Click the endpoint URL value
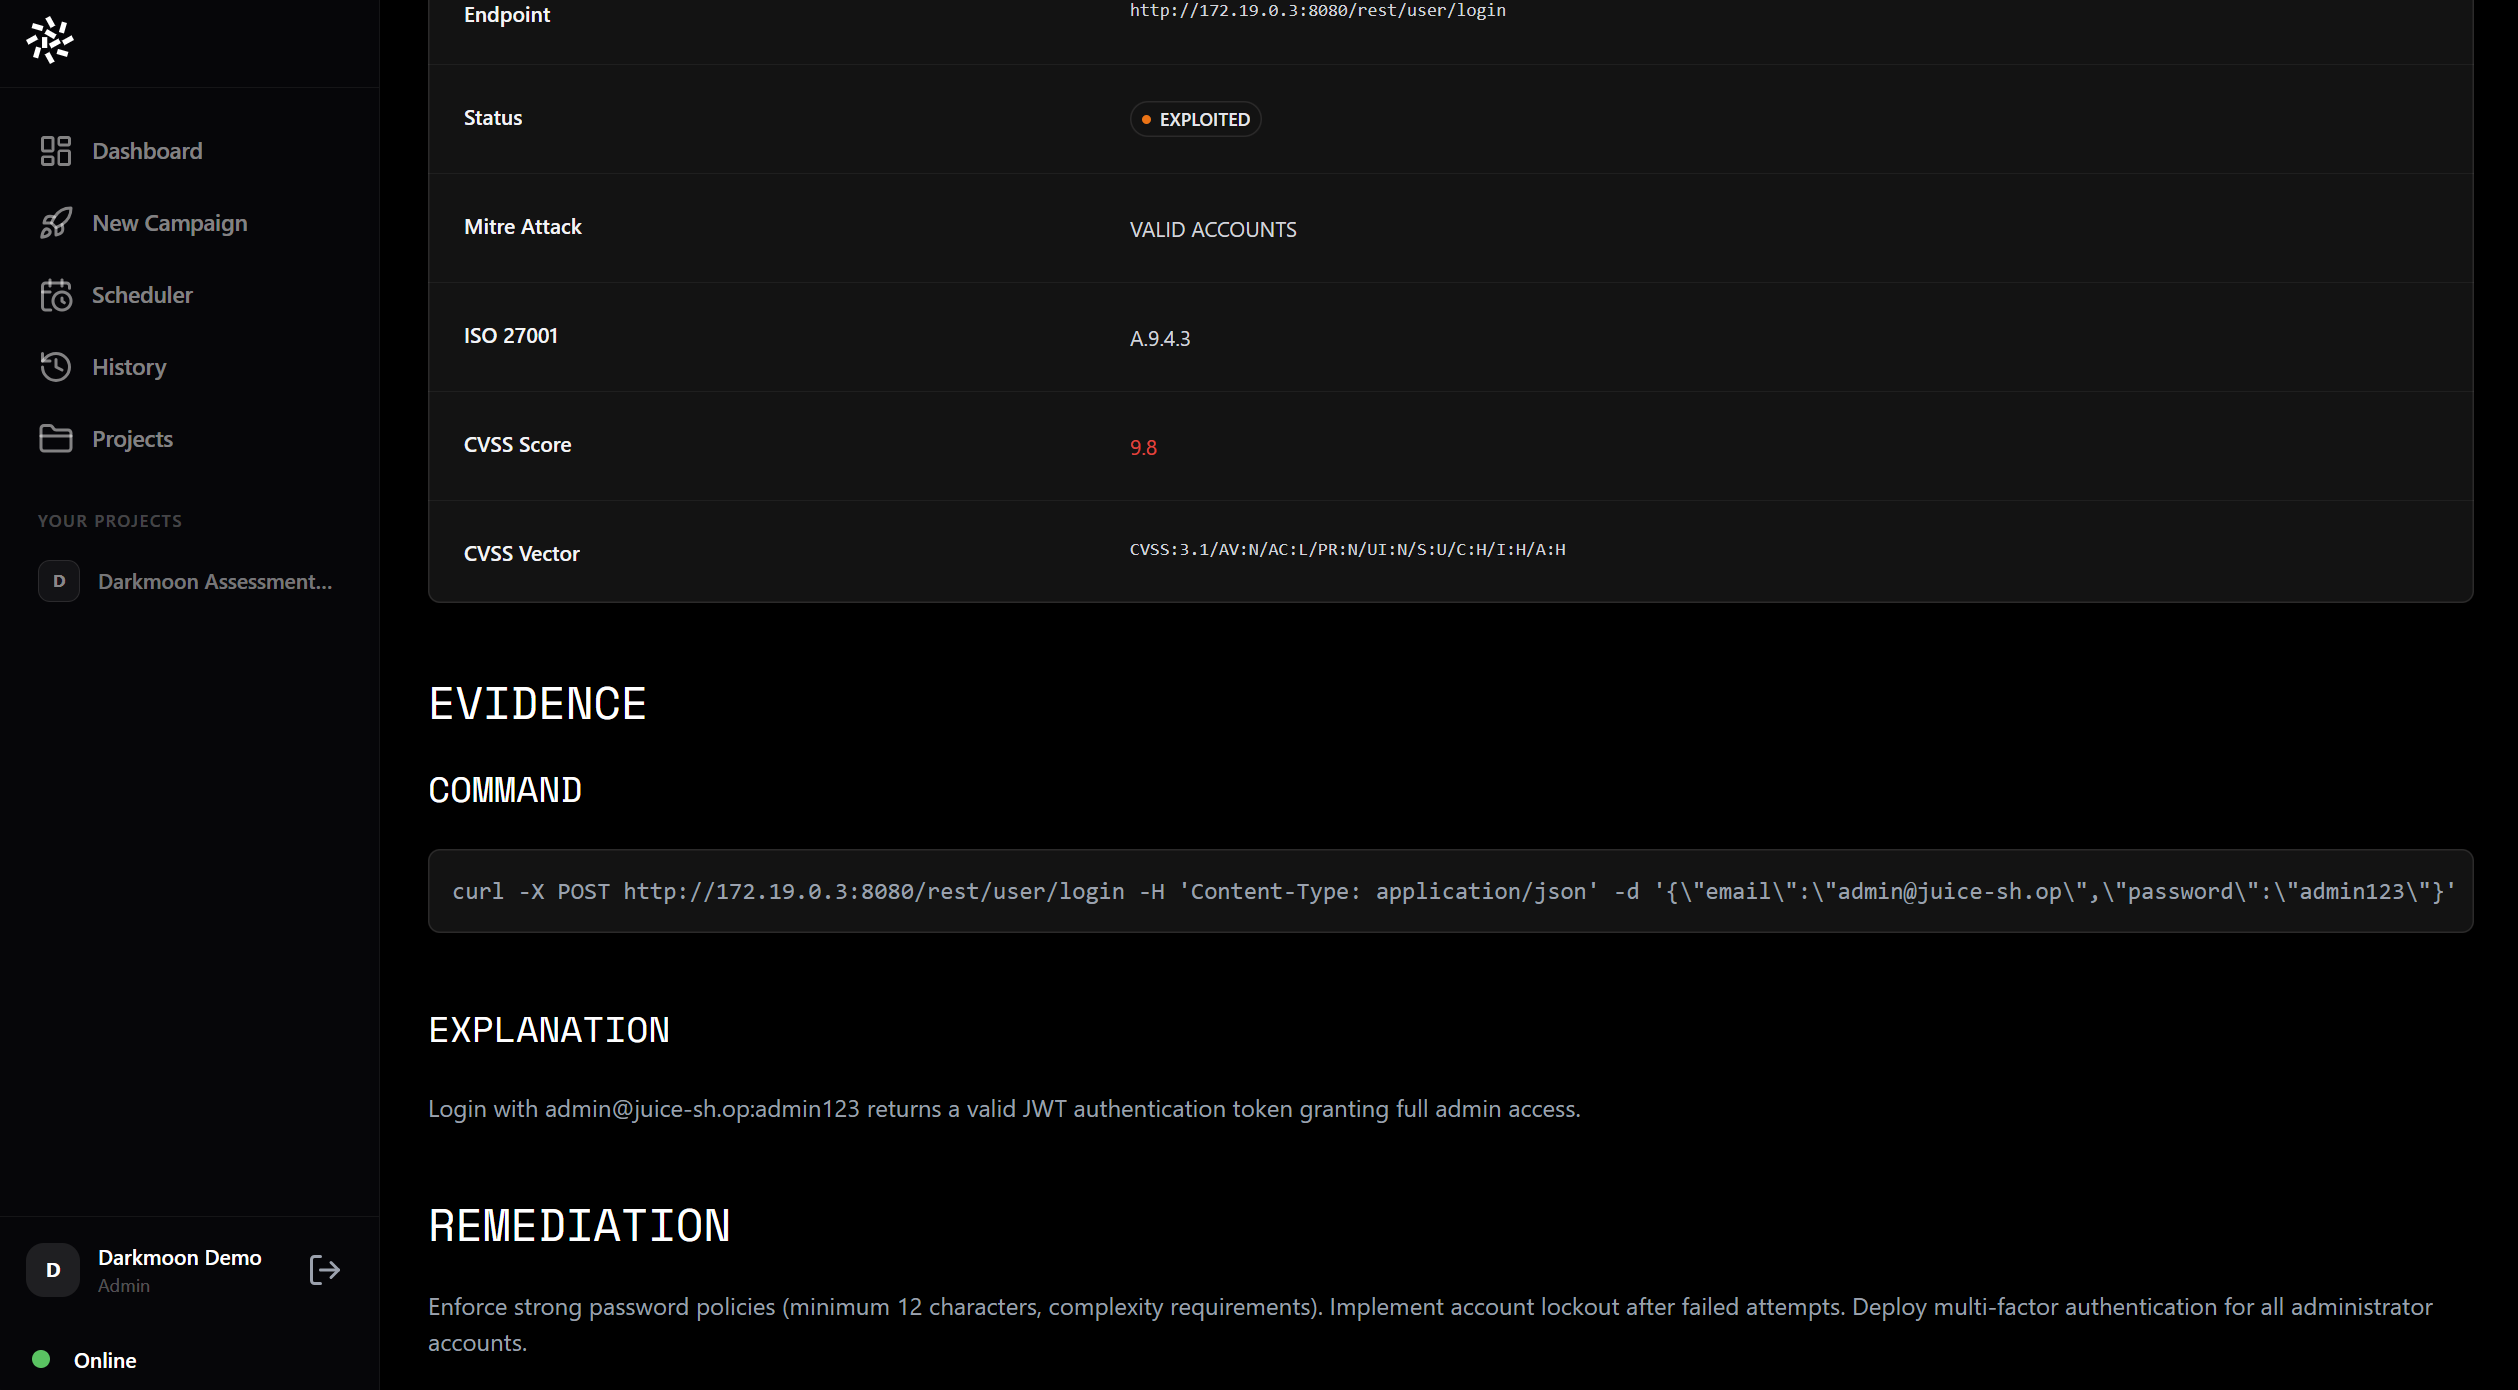 (x=1317, y=10)
